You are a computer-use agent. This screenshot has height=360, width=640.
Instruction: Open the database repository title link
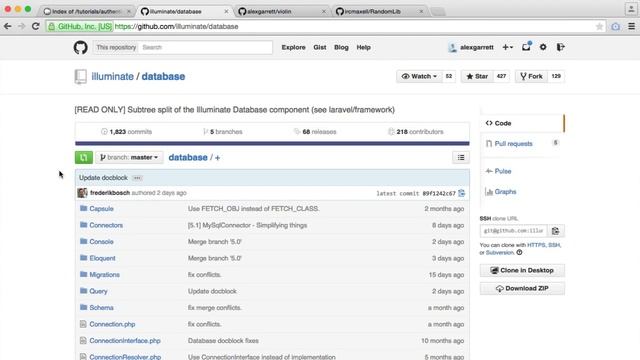[163, 76]
